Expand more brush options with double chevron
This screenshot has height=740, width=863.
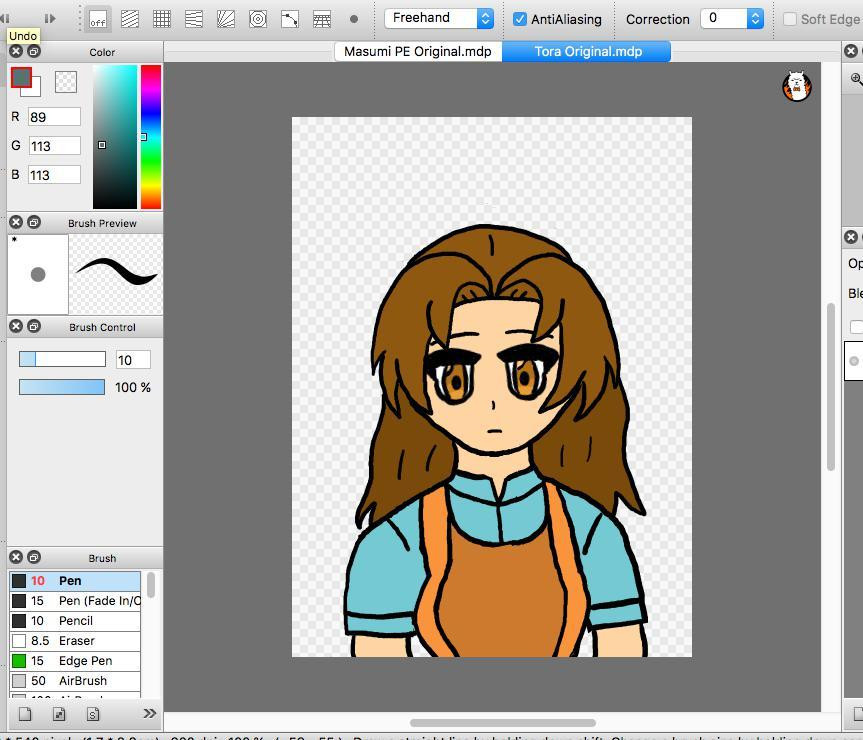pos(149,714)
